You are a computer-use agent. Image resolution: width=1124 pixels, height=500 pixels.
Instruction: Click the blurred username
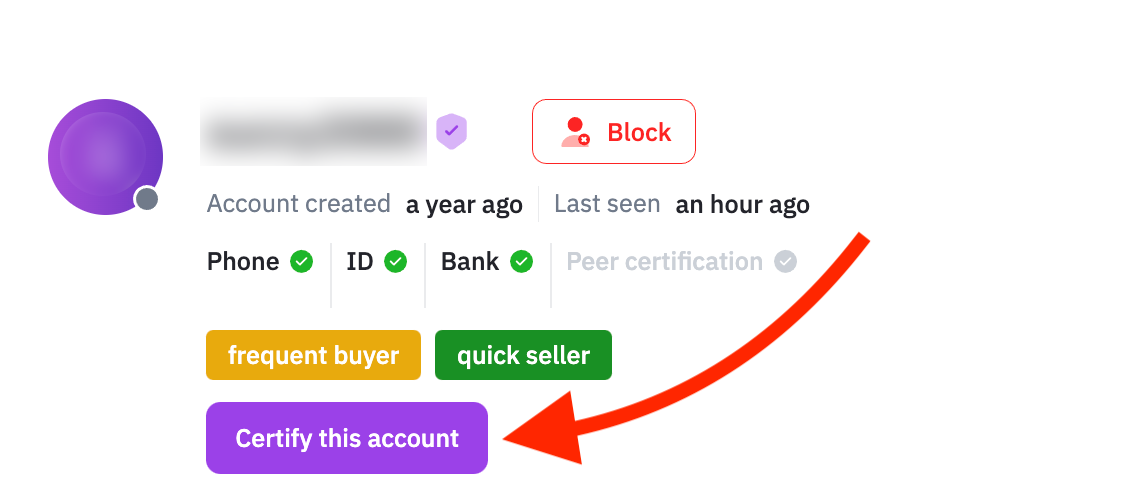(313, 131)
